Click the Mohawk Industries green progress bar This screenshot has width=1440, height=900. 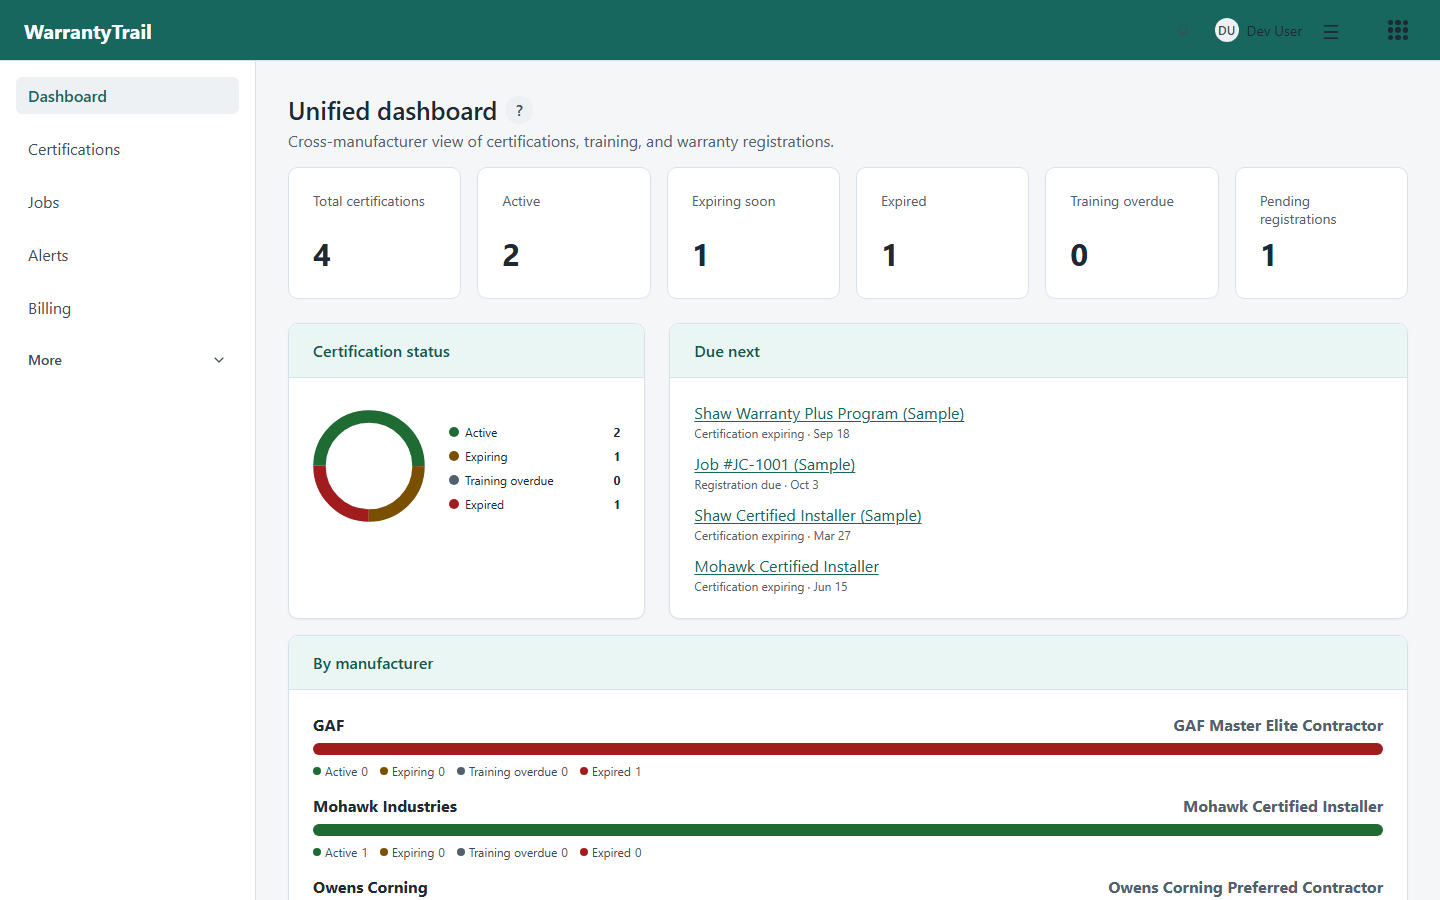(848, 830)
